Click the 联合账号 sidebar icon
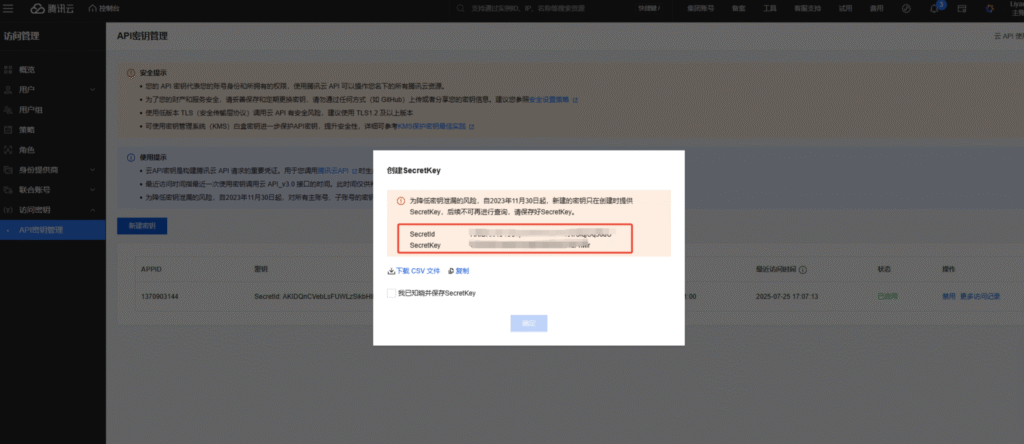Image resolution: width=1024 pixels, height=444 pixels. point(8,191)
